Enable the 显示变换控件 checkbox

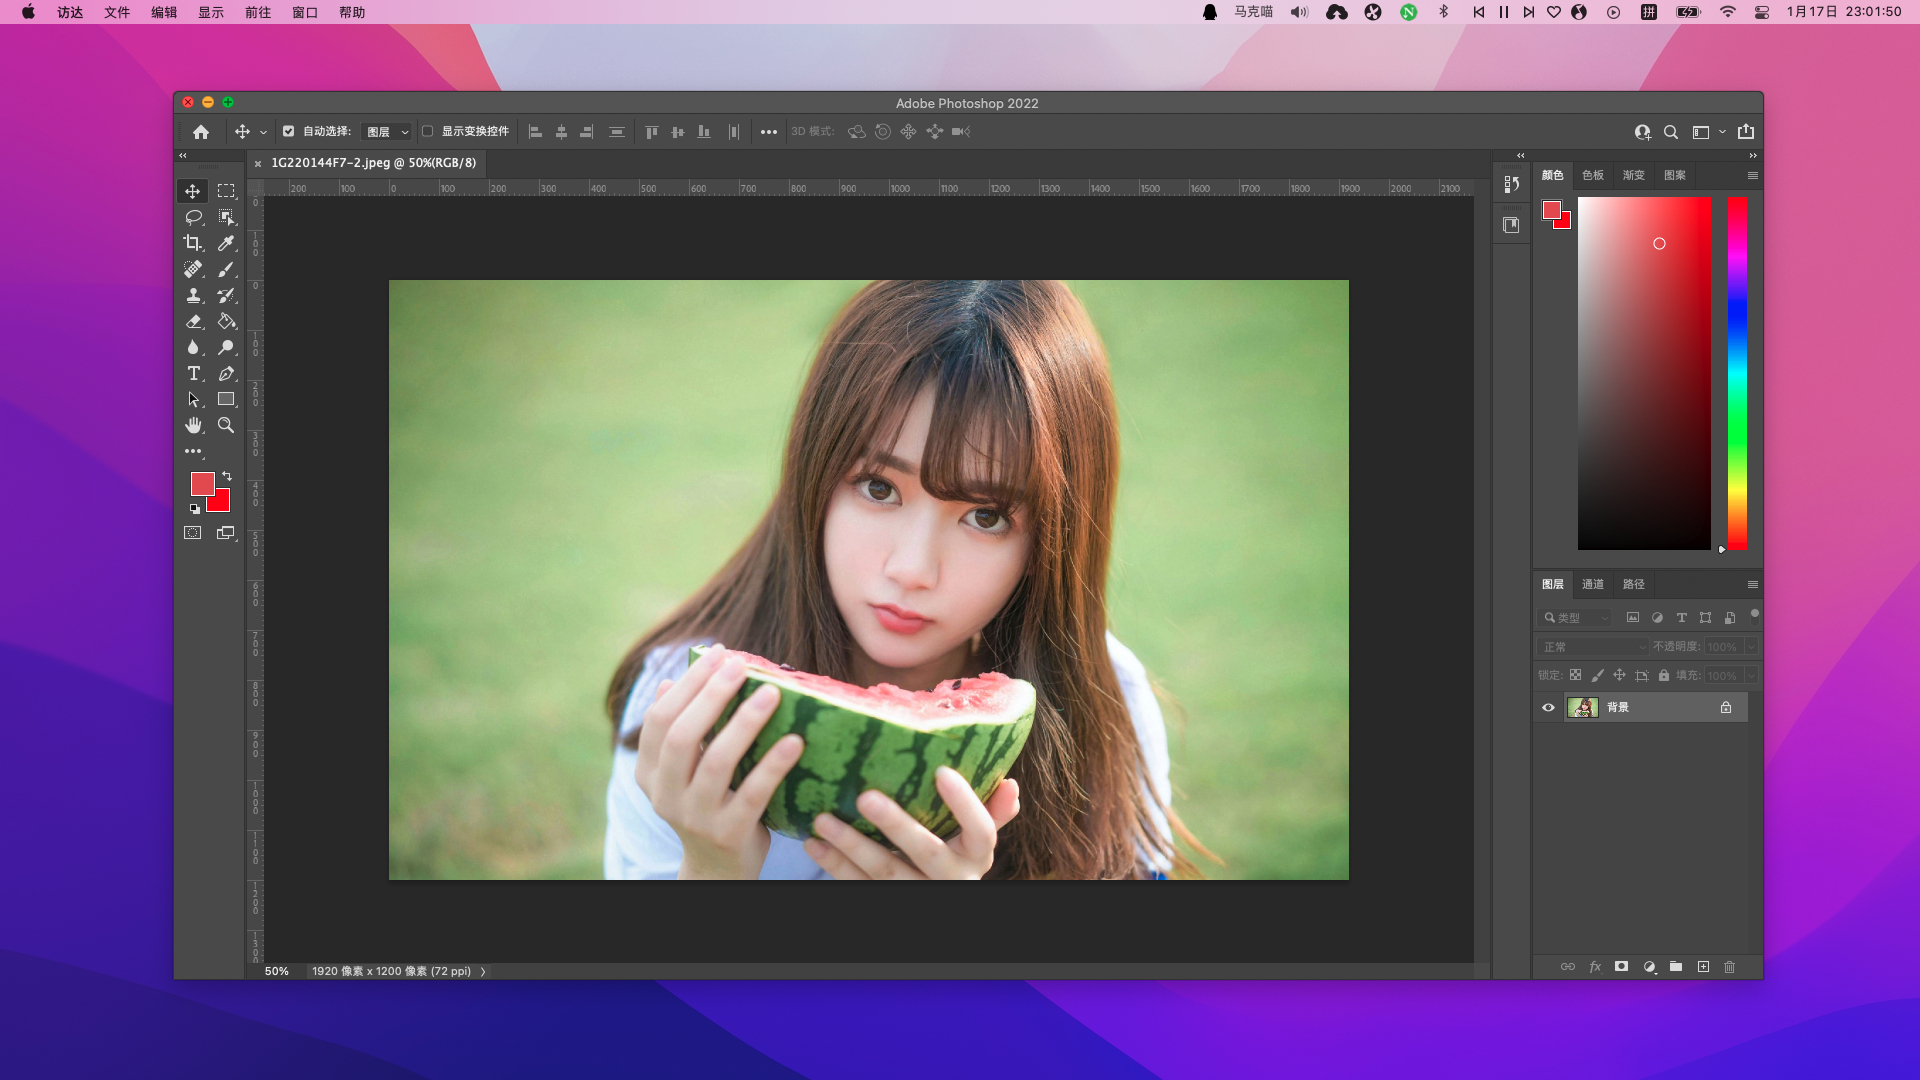click(428, 131)
